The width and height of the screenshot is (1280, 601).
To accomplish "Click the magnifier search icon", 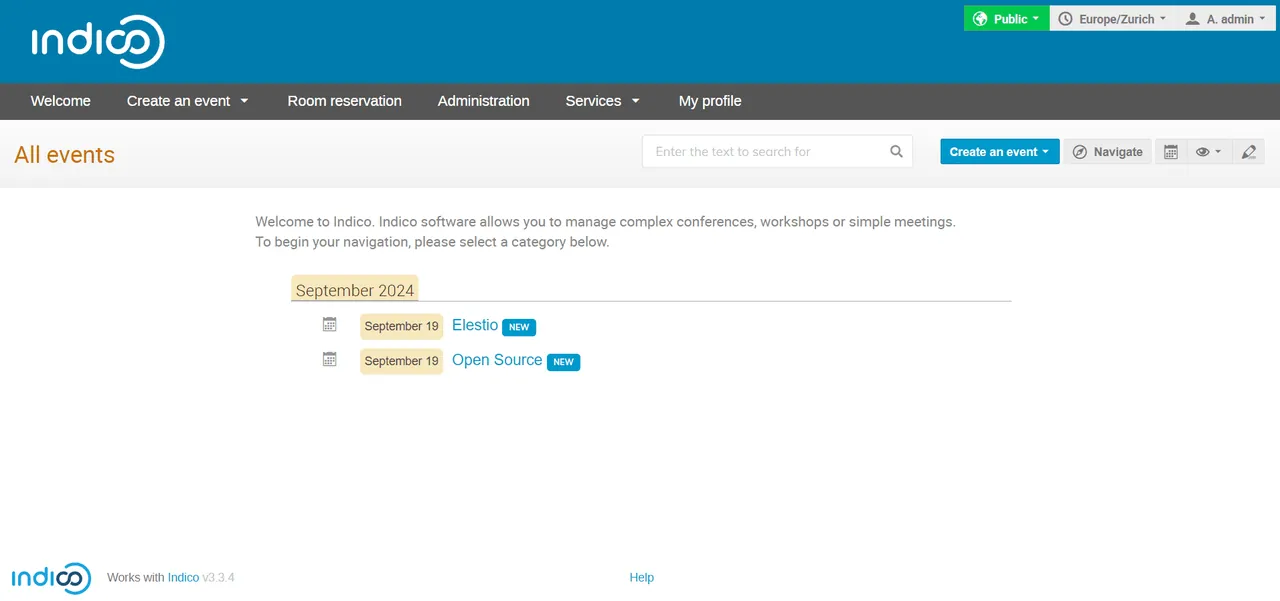I will pyautogui.click(x=897, y=152).
